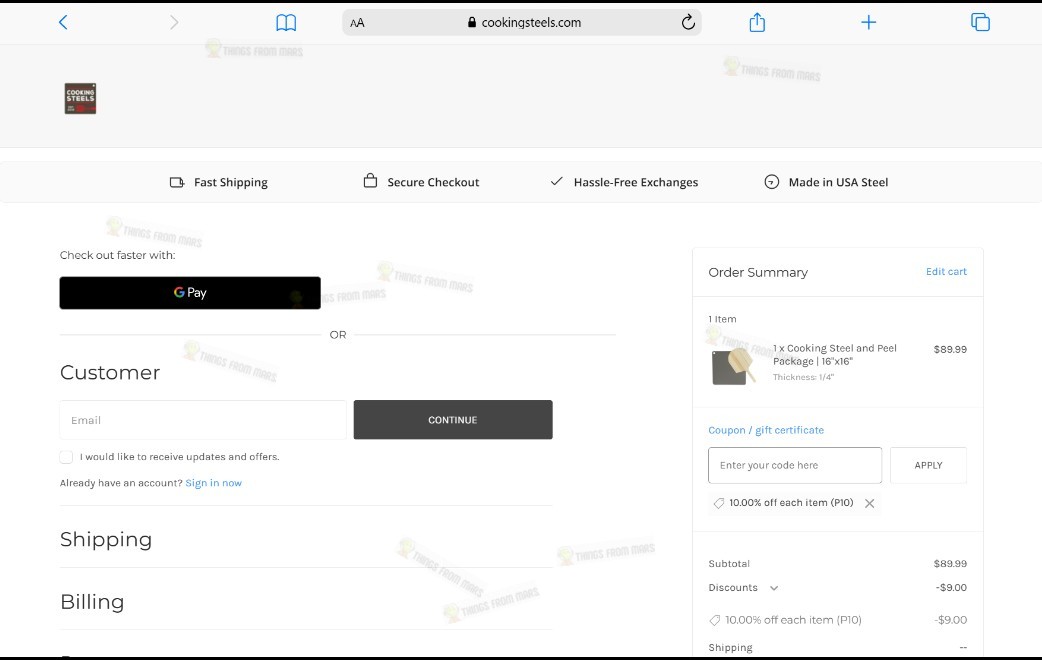The height and width of the screenshot is (660, 1042).
Task: Reload the page with the refresh icon
Action: pyautogui.click(x=688, y=22)
